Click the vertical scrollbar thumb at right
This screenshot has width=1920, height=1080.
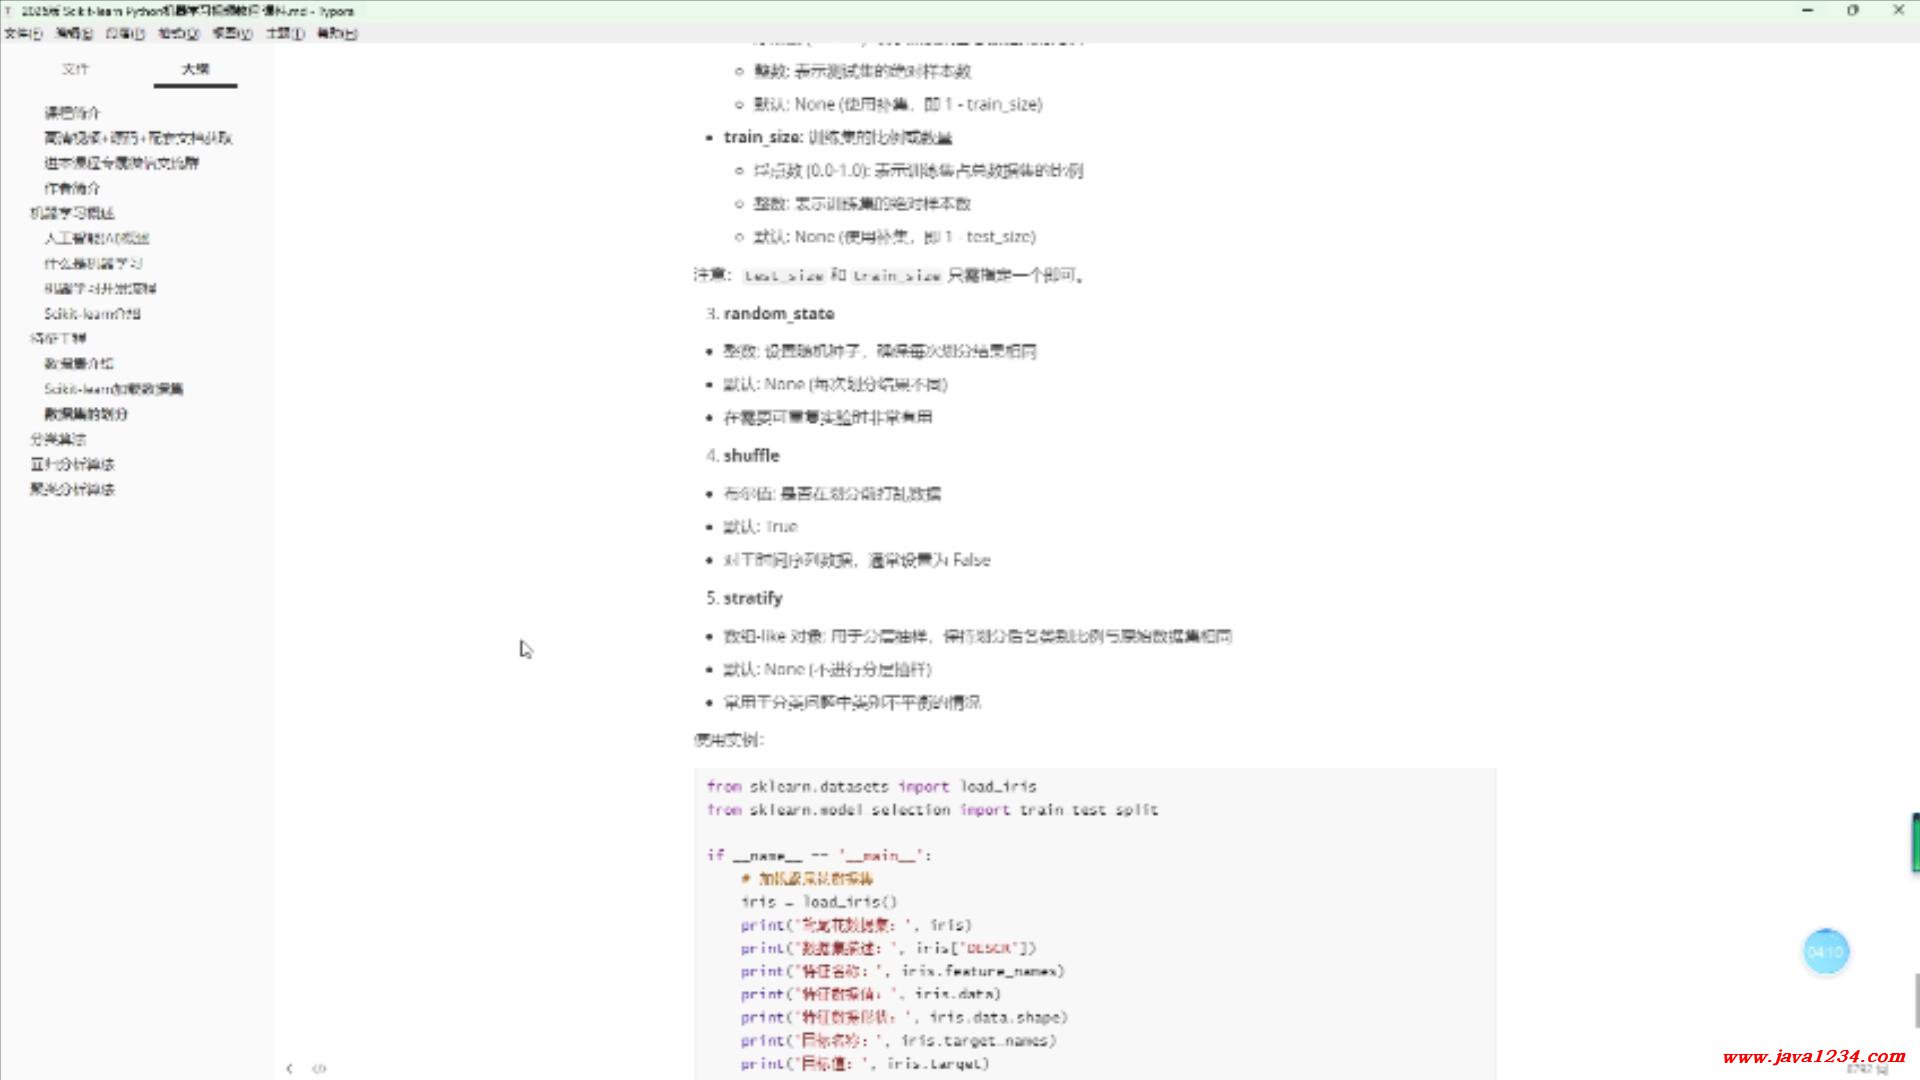(x=1914, y=1000)
